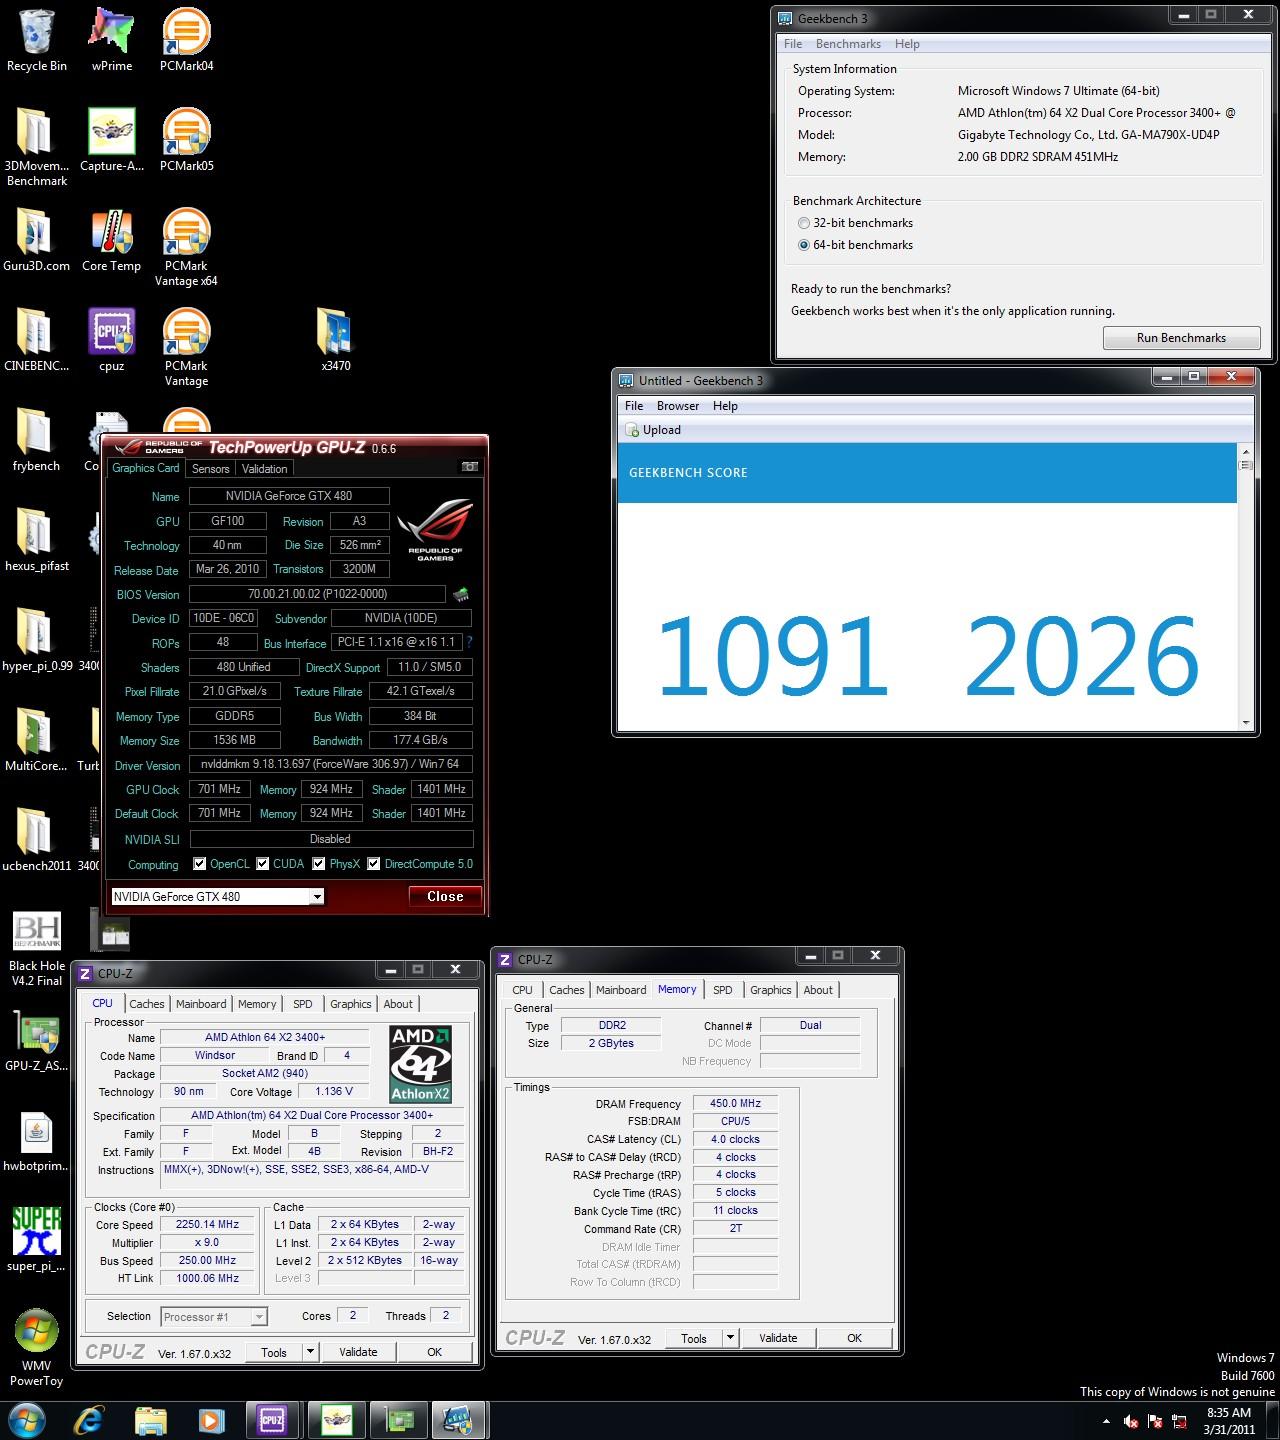The image size is (1280, 1440).
Task: Open the Benchmarks menu in Geekbench 3
Action: (848, 44)
